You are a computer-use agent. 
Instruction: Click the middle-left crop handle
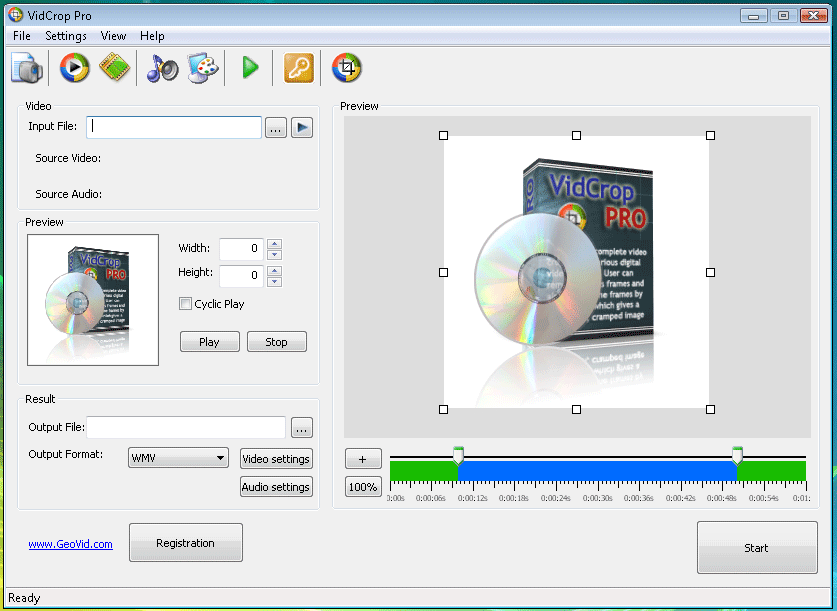pyautogui.click(x=443, y=273)
